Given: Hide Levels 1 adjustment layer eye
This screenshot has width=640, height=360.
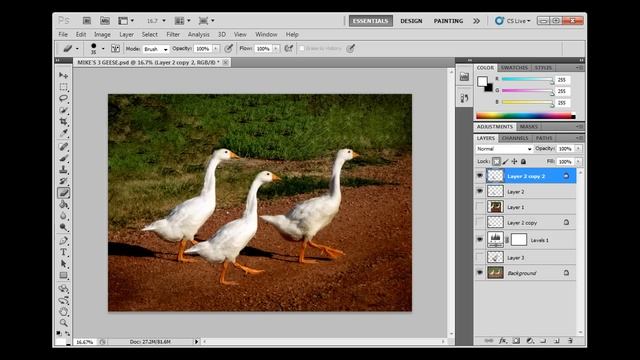Looking at the screenshot, I should pos(480,240).
